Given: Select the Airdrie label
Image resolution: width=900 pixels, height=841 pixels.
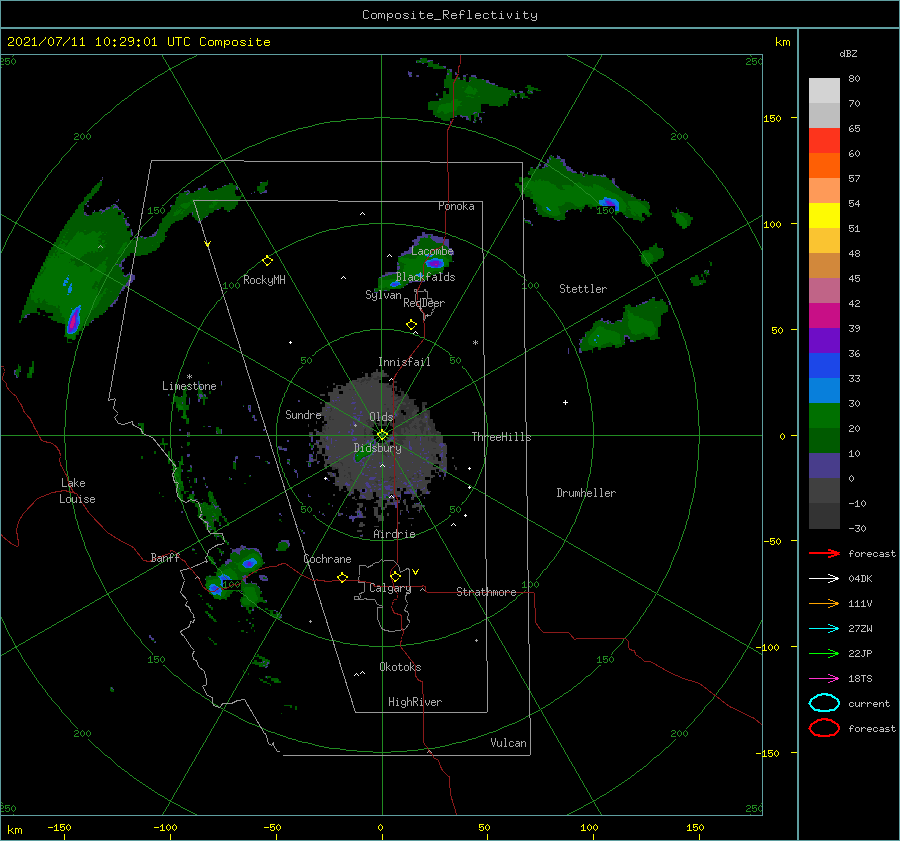Looking at the screenshot, I should pos(394,534).
